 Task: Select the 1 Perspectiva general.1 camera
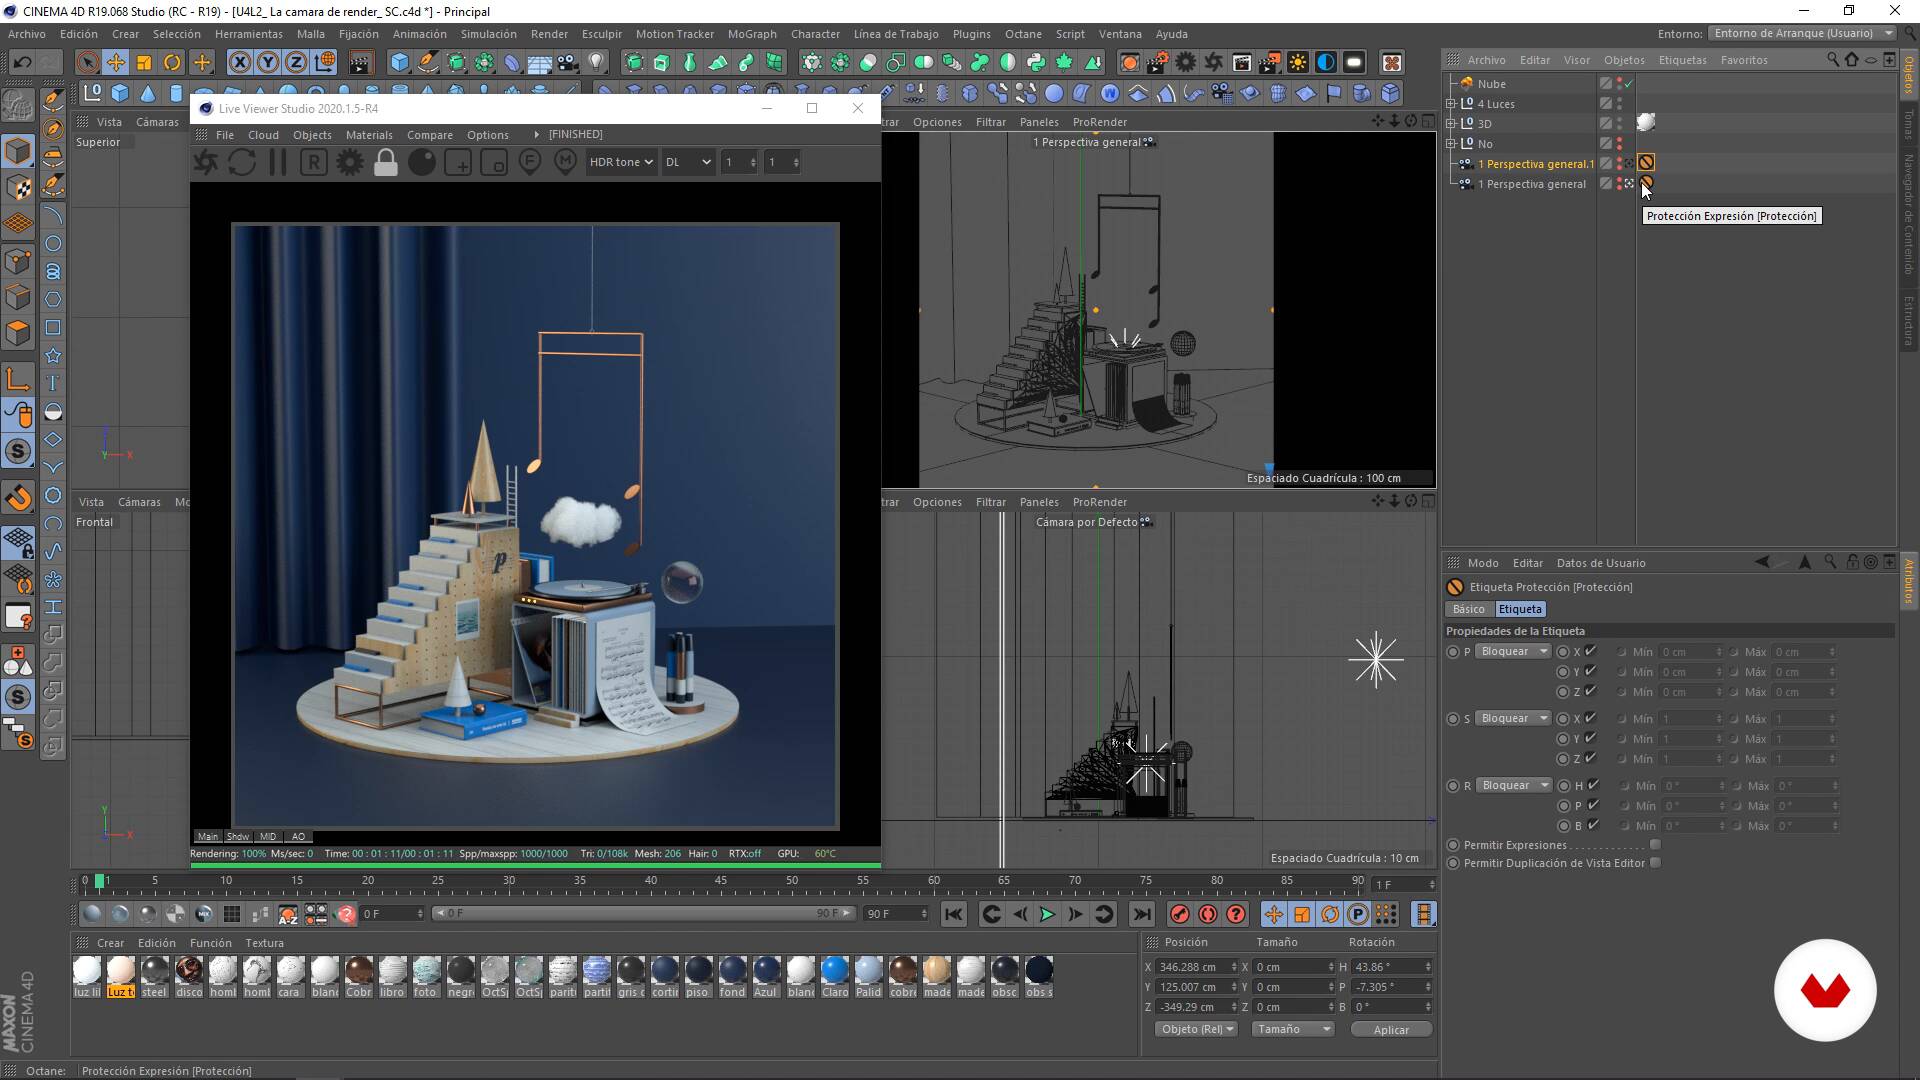[1536, 164]
